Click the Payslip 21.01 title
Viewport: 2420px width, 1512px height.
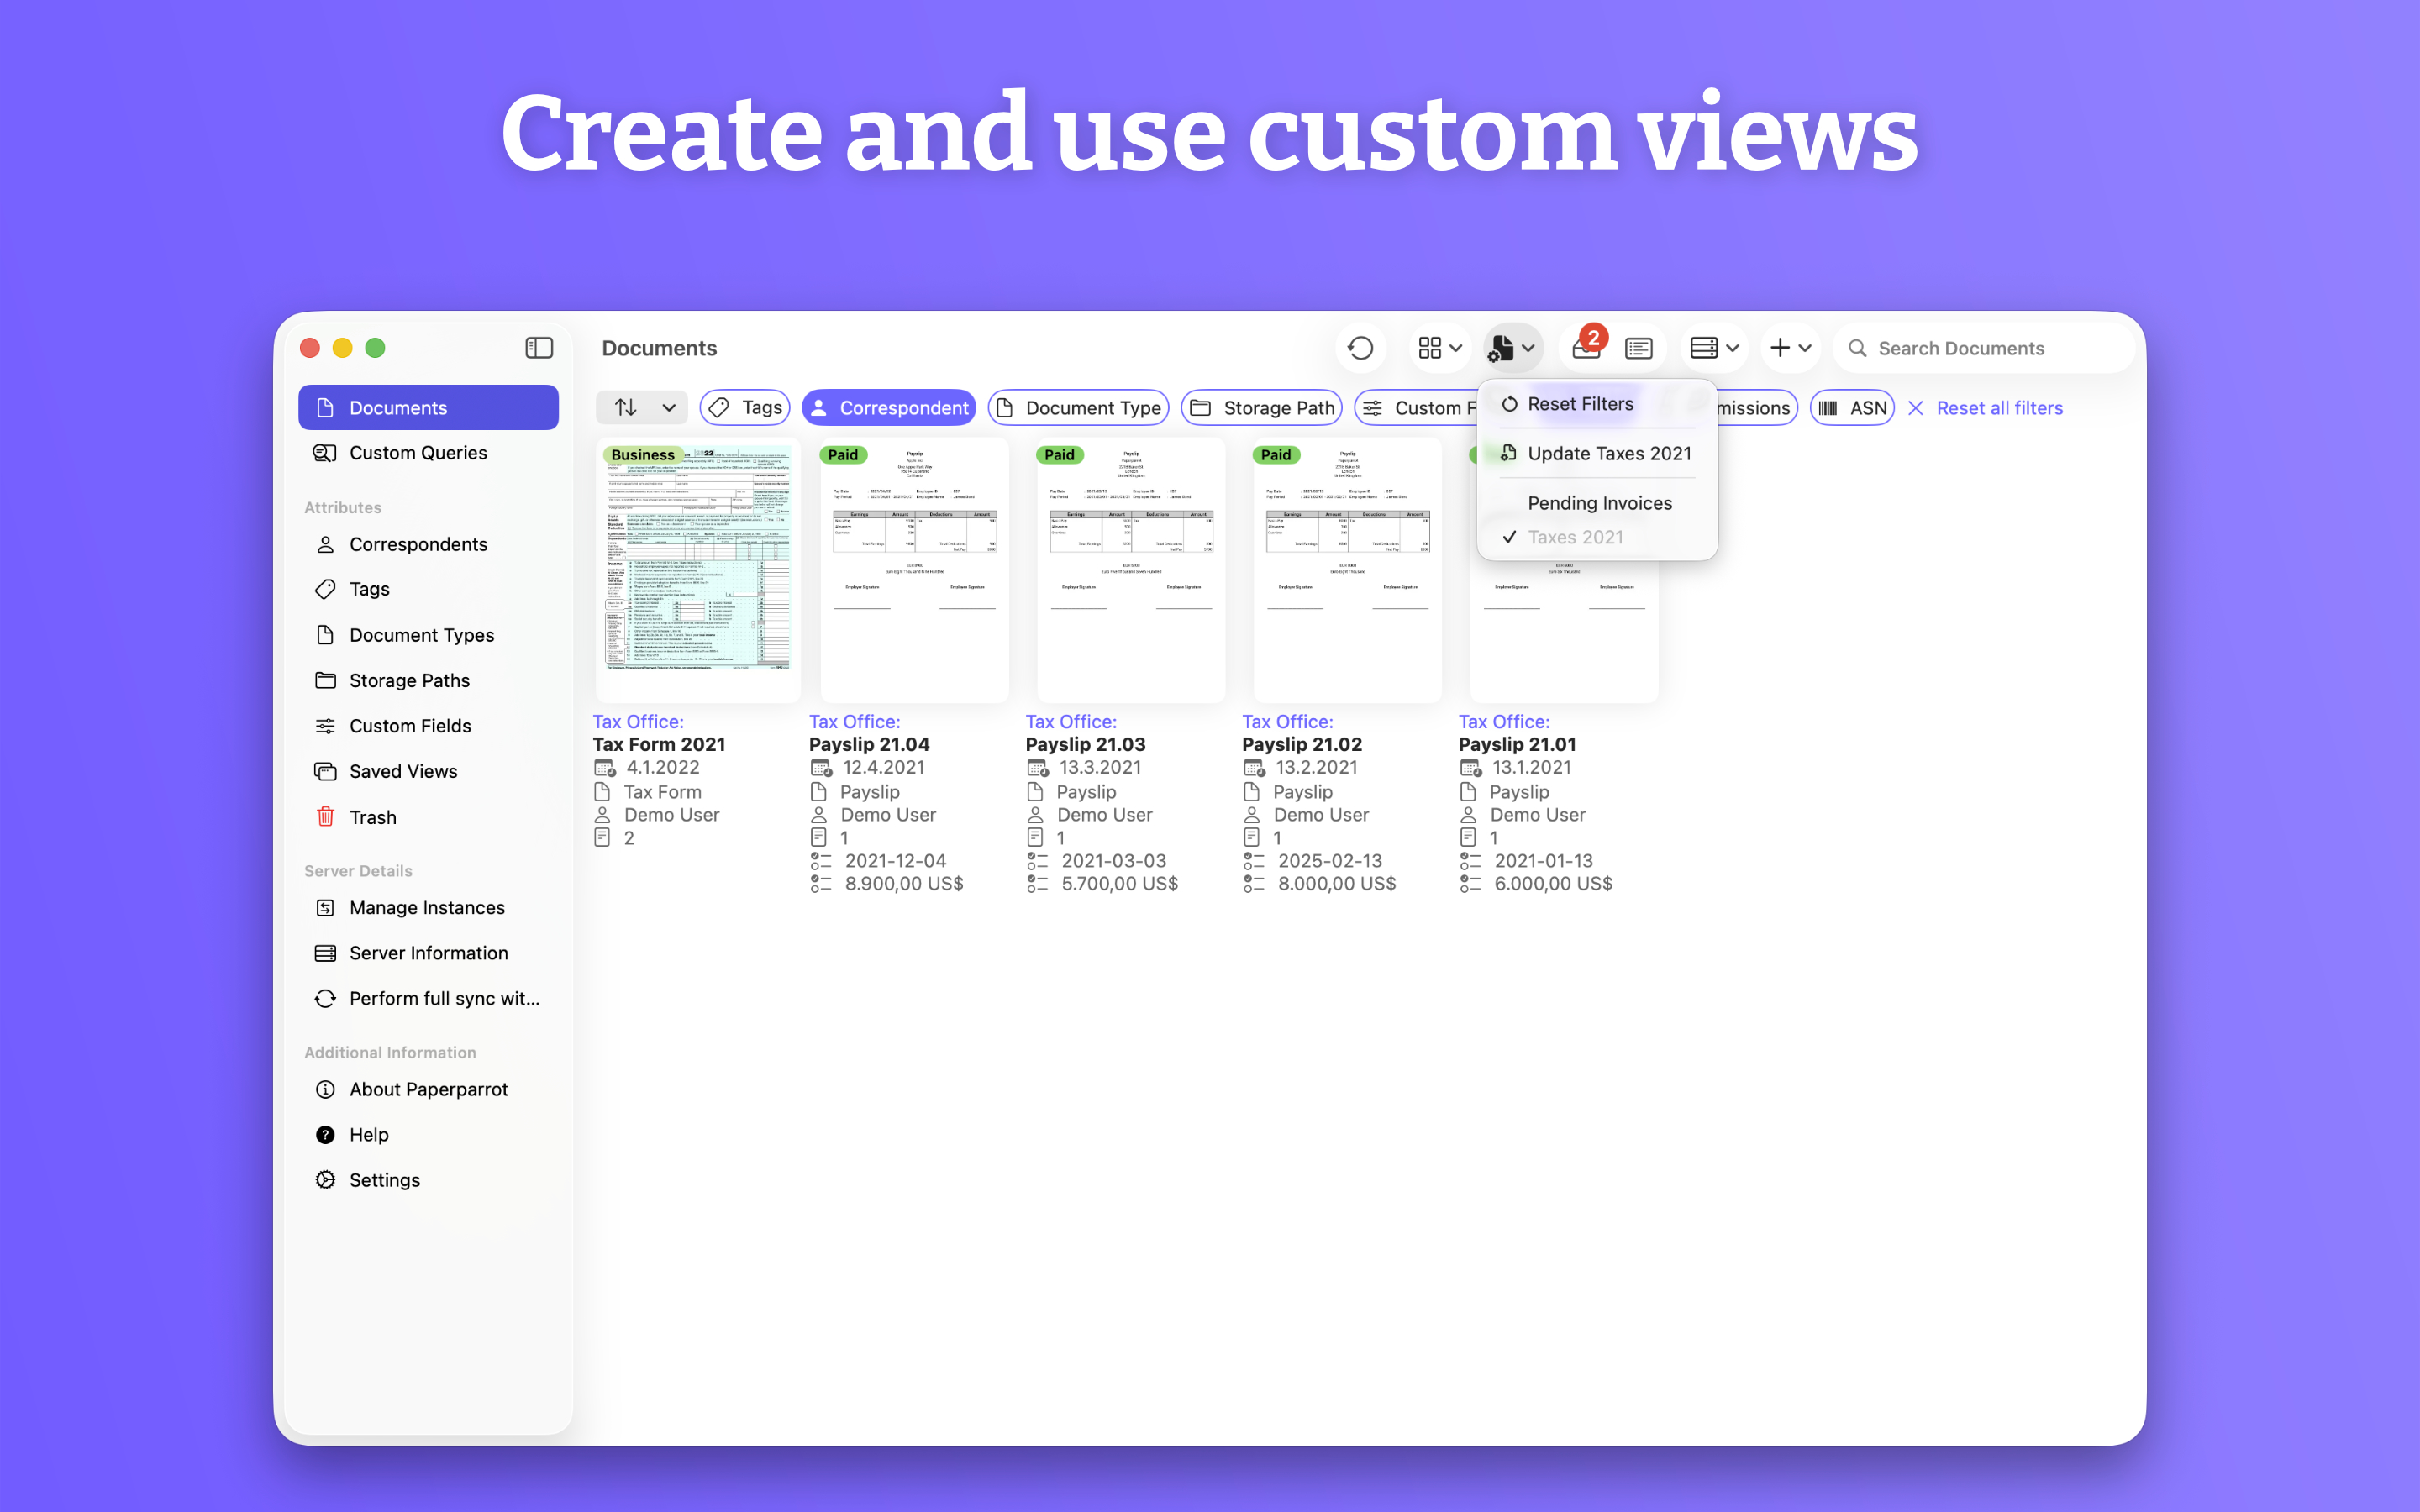[1517, 744]
